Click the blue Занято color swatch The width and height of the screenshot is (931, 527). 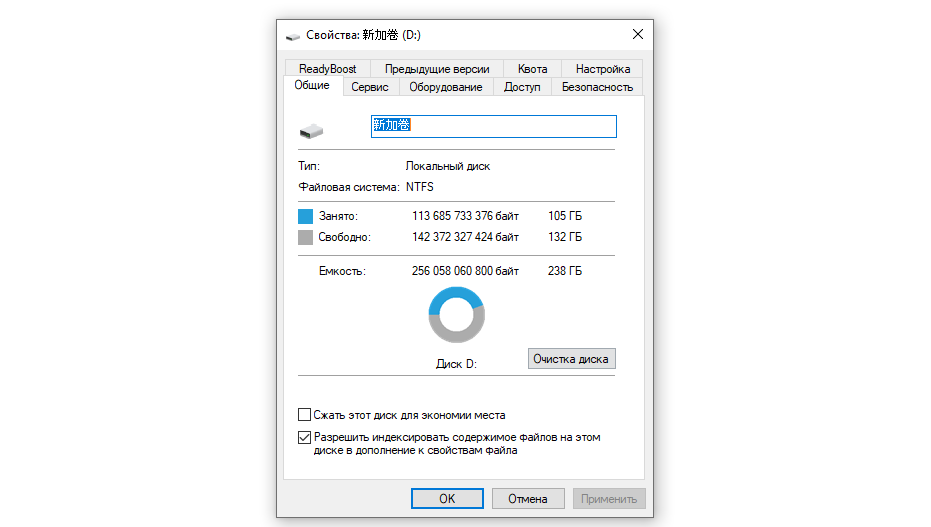click(x=305, y=216)
